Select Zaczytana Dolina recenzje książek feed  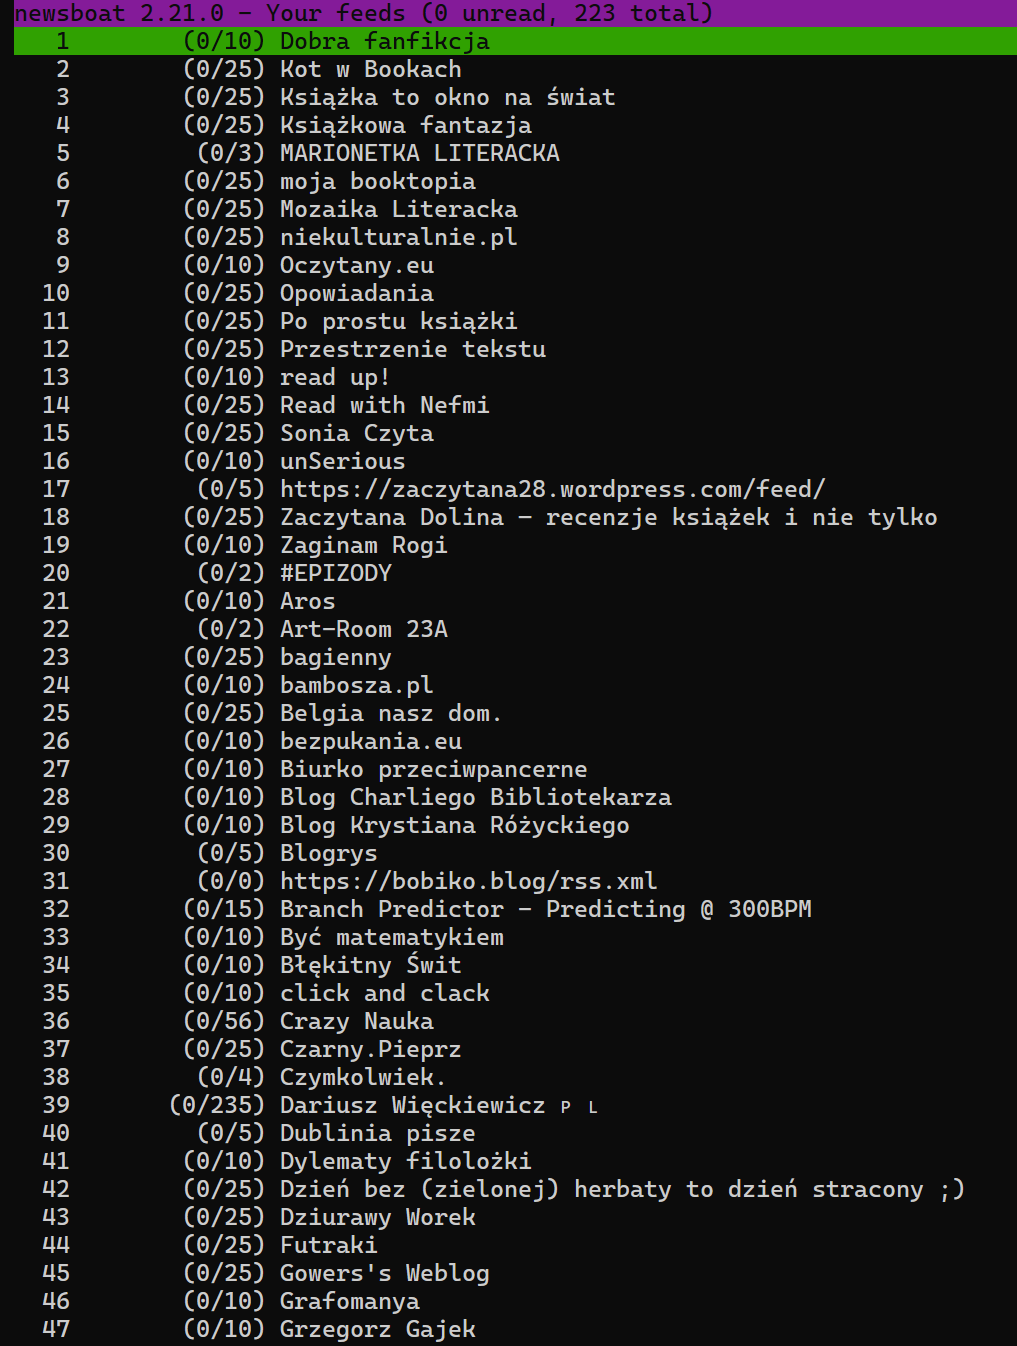coord(608,517)
